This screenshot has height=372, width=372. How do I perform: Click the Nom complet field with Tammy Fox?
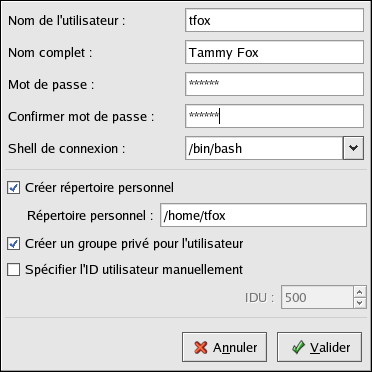[274, 52]
